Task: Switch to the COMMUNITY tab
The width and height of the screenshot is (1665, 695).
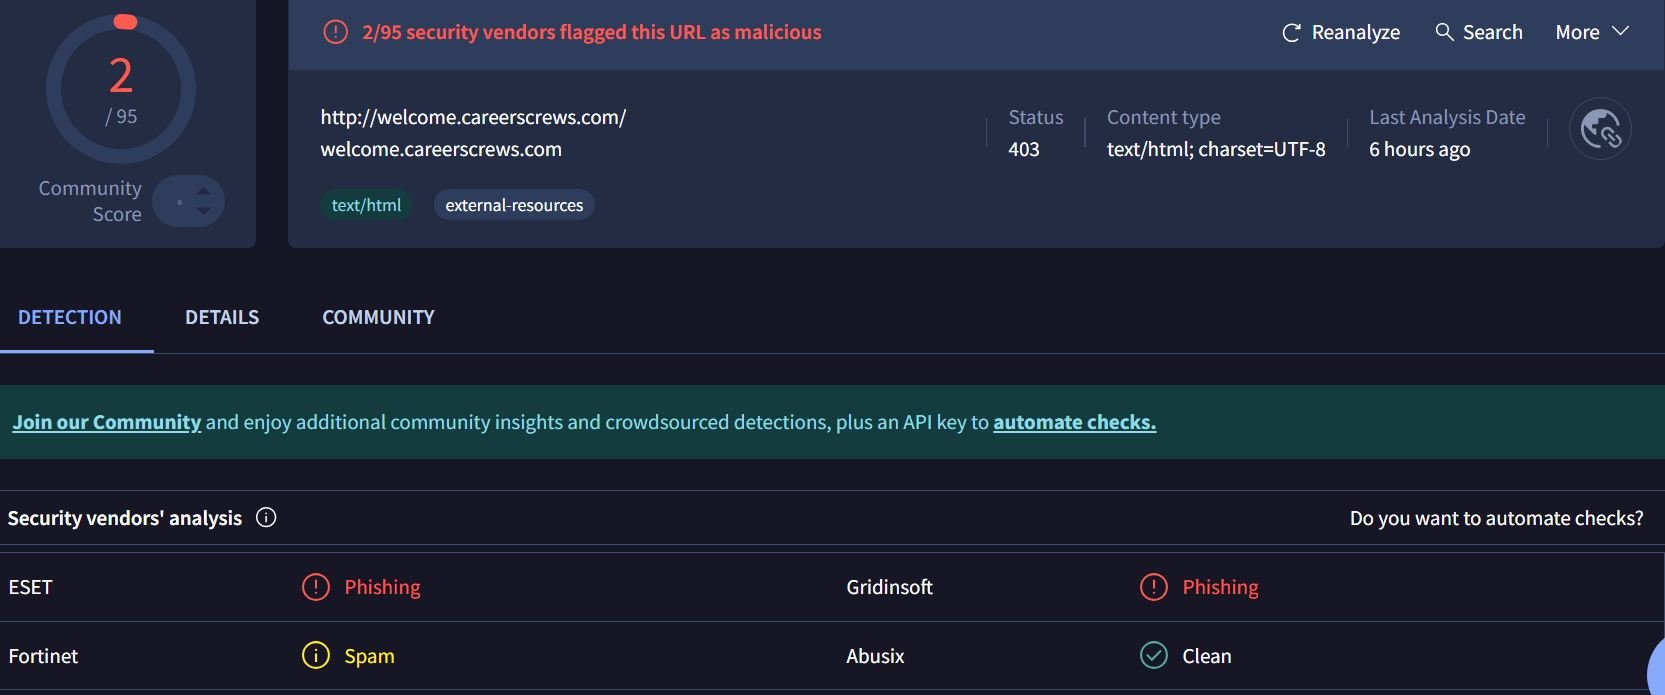Action: (378, 317)
